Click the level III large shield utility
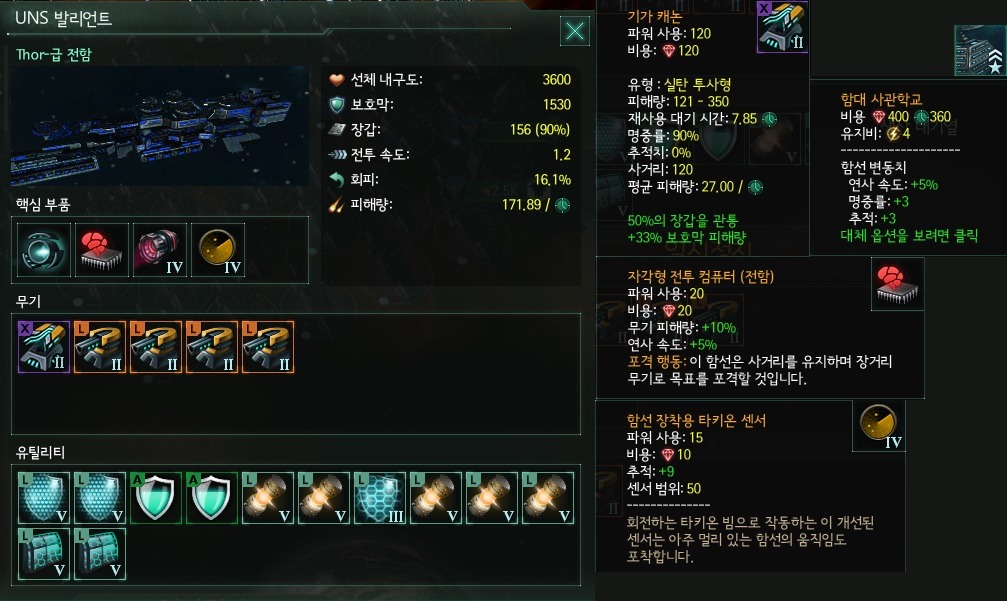 (x=380, y=498)
